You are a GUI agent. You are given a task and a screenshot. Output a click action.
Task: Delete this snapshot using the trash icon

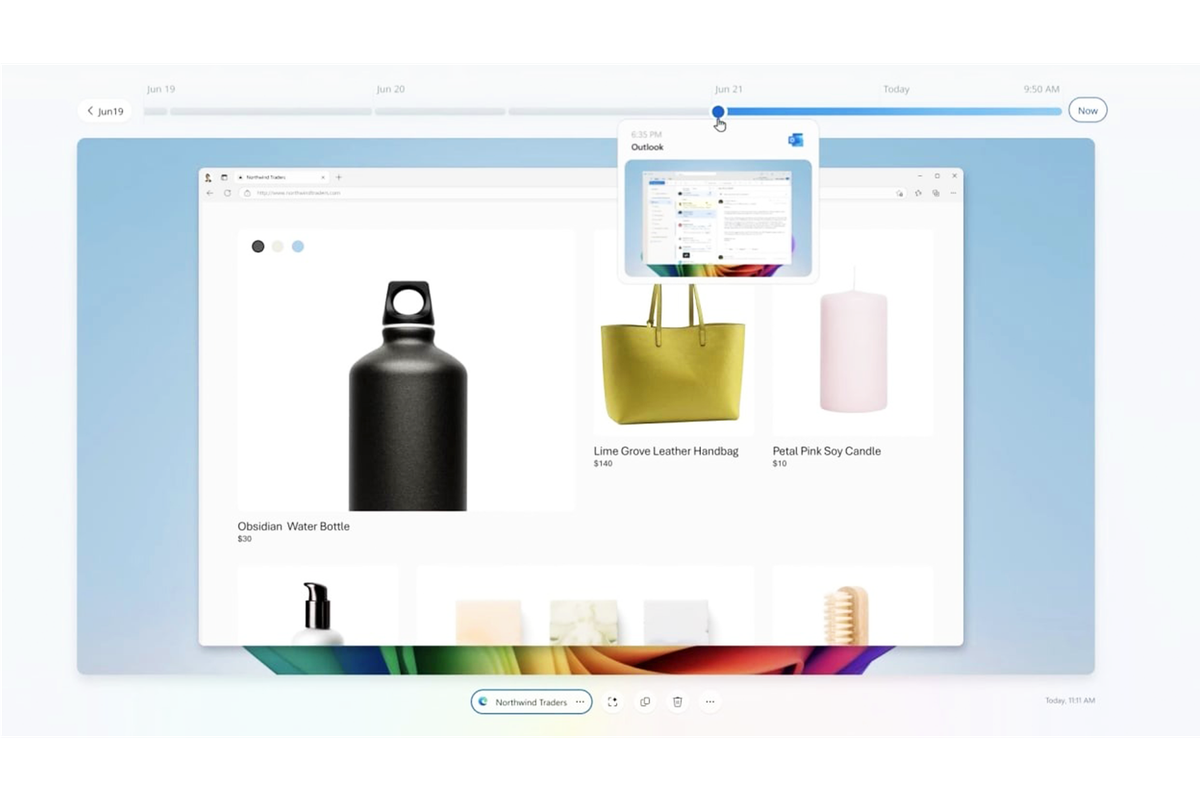677,701
